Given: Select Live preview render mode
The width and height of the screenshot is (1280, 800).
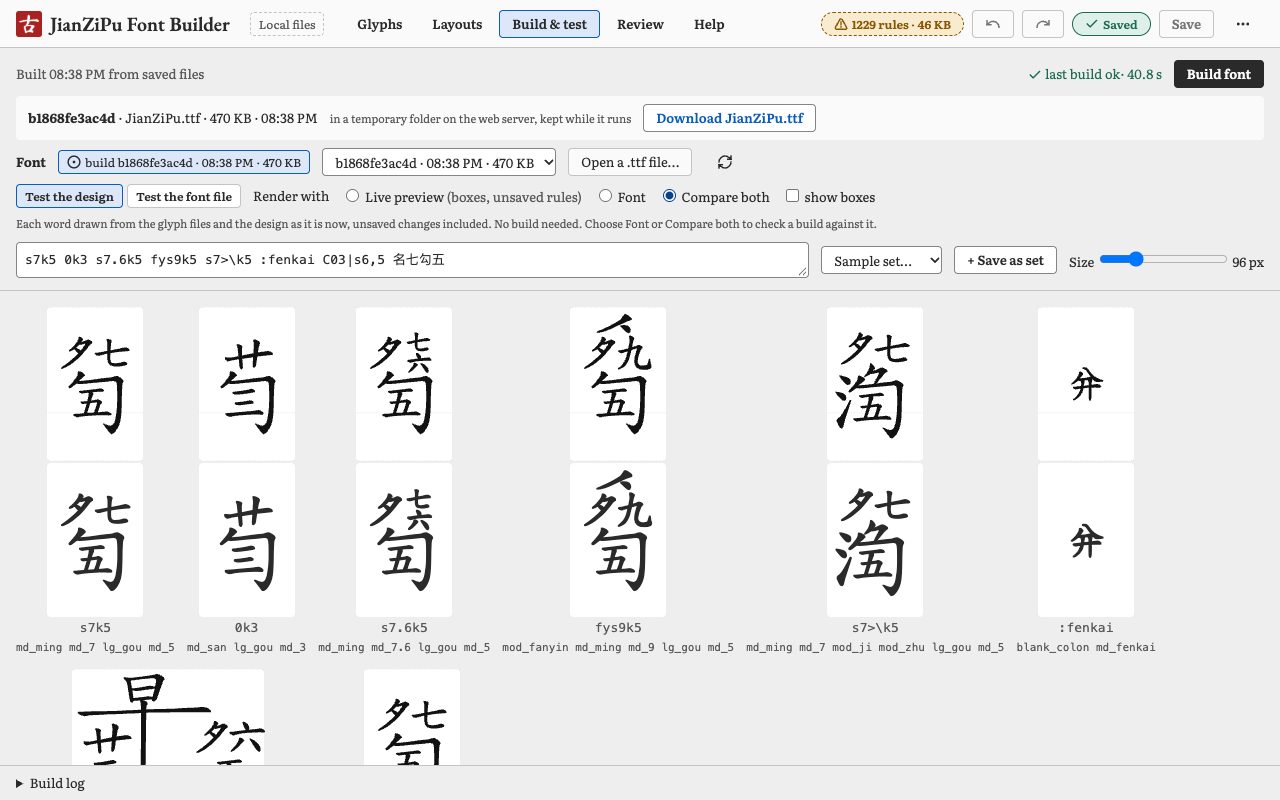Looking at the screenshot, I should 352,197.
